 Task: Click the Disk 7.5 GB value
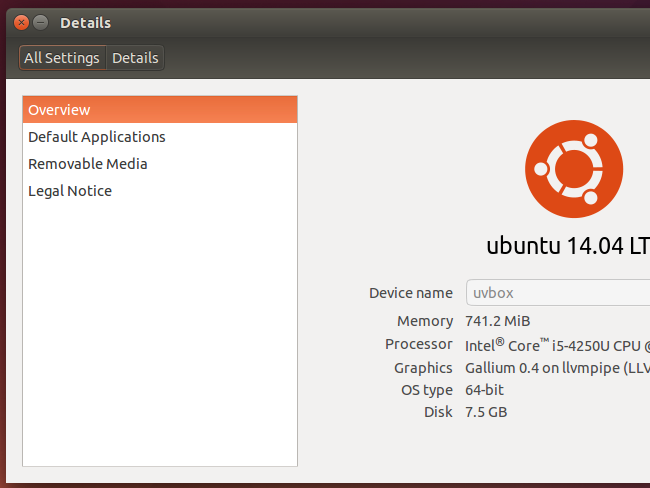[486, 412]
